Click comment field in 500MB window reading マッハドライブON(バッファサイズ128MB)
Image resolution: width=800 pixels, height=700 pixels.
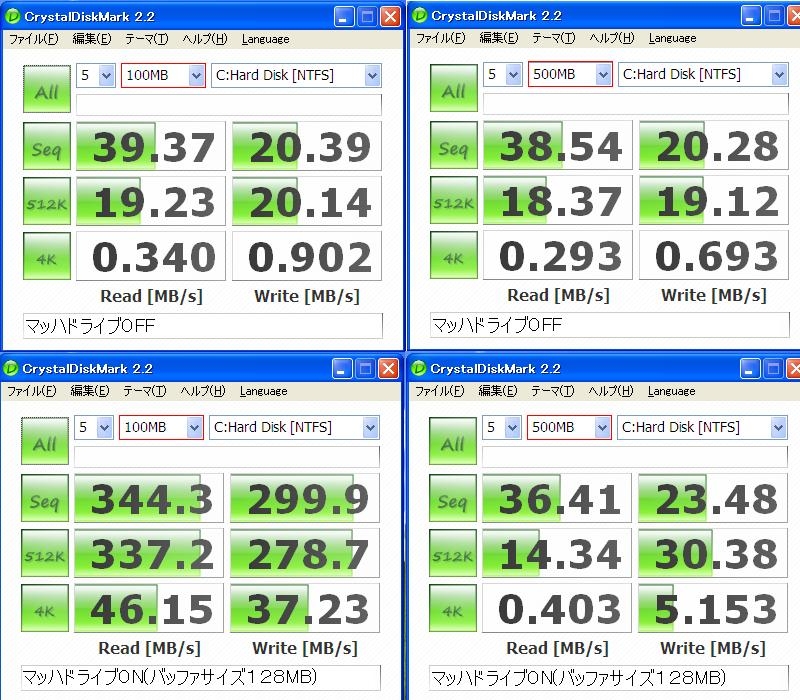(x=609, y=678)
